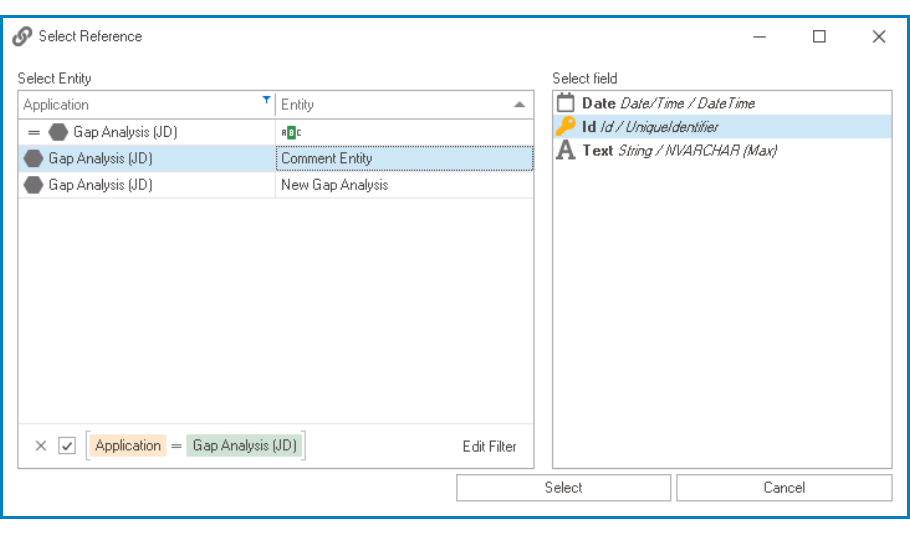This screenshot has width=910, height=534.
Task: Click Gap Analysis (JD) in the filter row
Action: [125, 132]
